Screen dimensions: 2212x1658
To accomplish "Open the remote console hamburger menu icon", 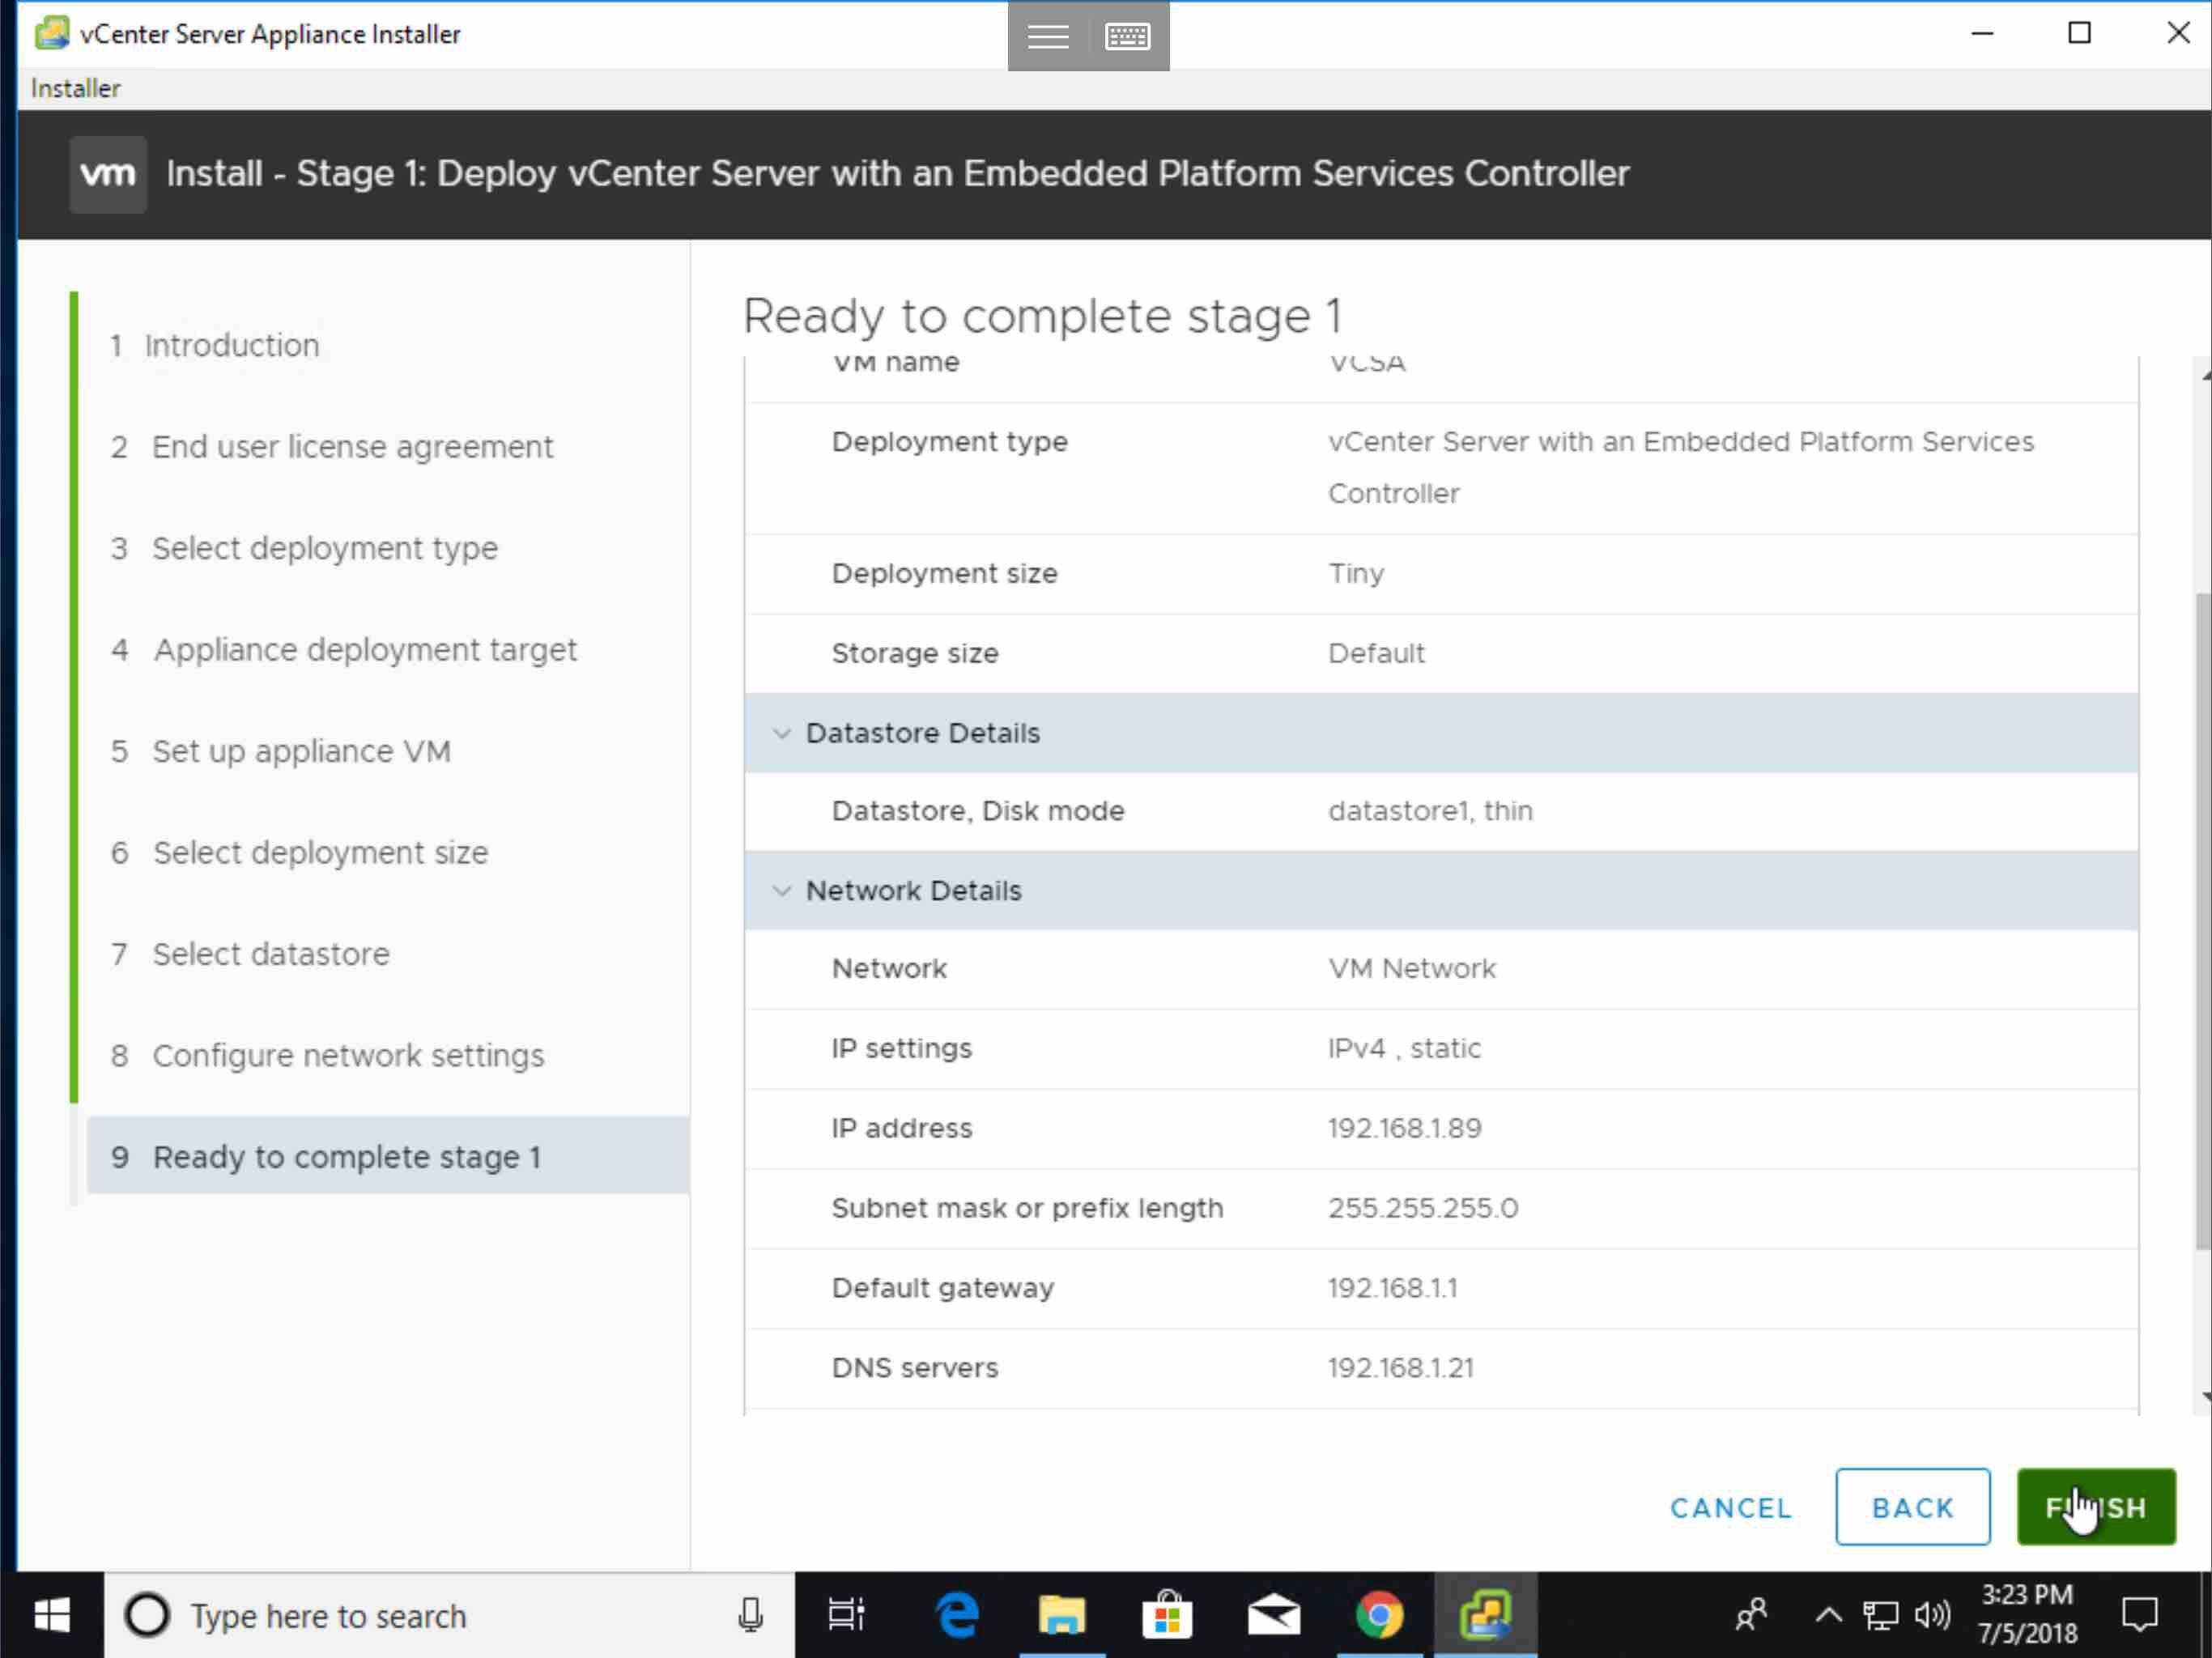I will click(x=1048, y=36).
